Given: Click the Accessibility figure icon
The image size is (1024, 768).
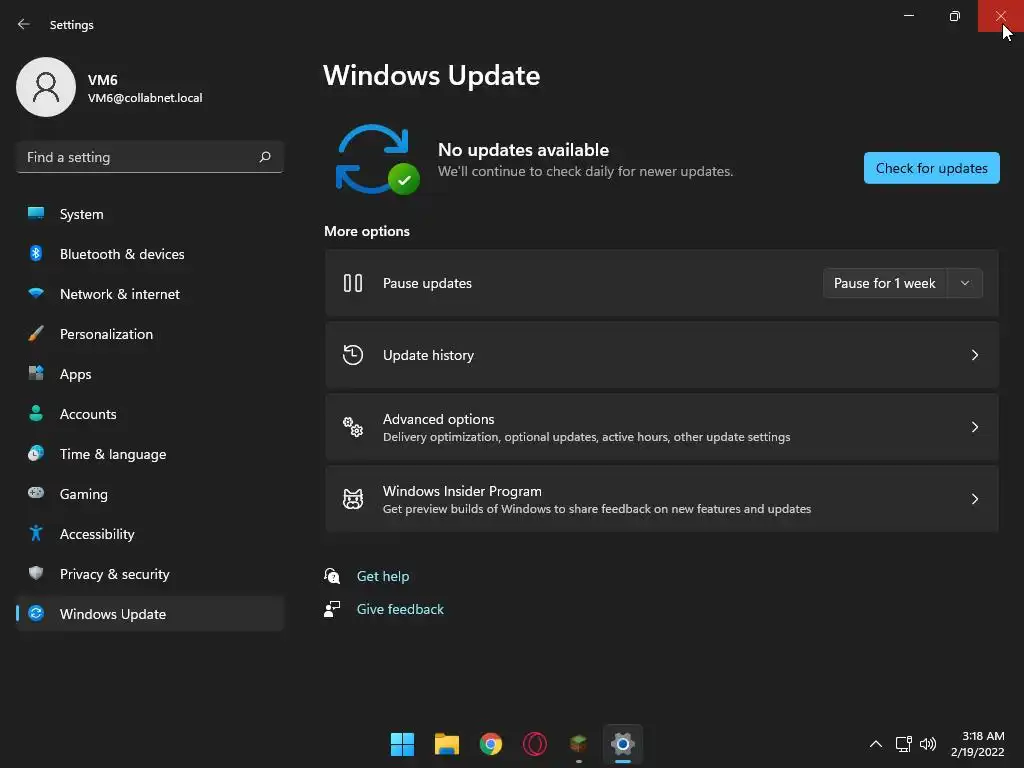Looking at the screenshot, I should pyautogui.click(x=36, y=533).
